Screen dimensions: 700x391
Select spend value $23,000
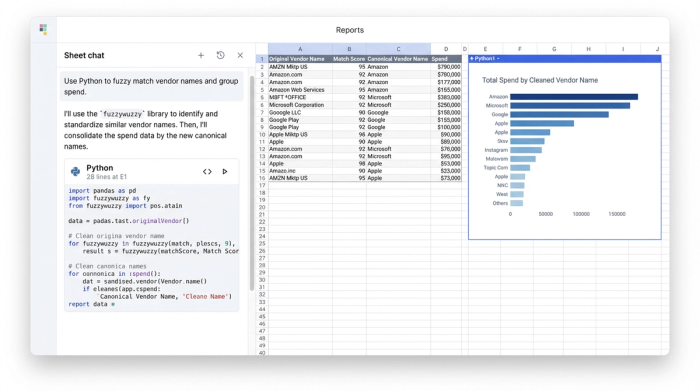click(x=446, y=171)
